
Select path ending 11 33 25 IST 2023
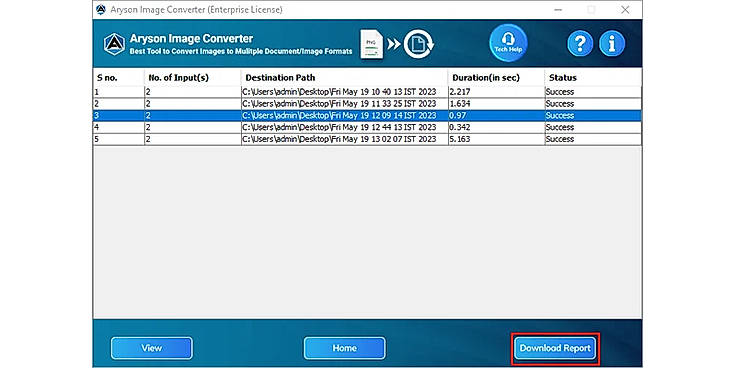[x=345, y=104]
